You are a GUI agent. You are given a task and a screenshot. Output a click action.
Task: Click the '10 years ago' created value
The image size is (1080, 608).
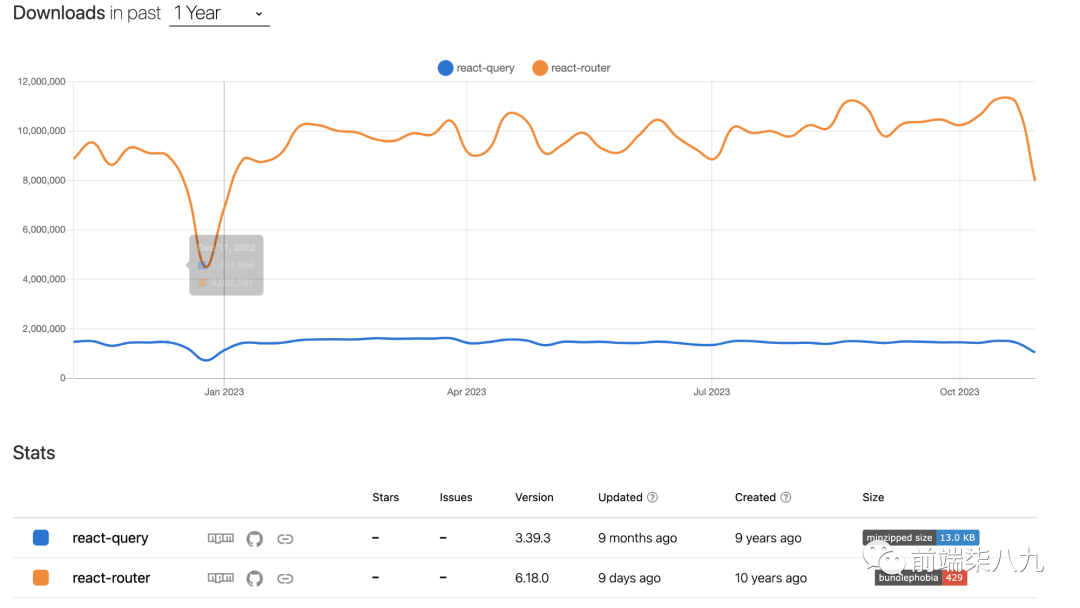click(x=771, y=578)
